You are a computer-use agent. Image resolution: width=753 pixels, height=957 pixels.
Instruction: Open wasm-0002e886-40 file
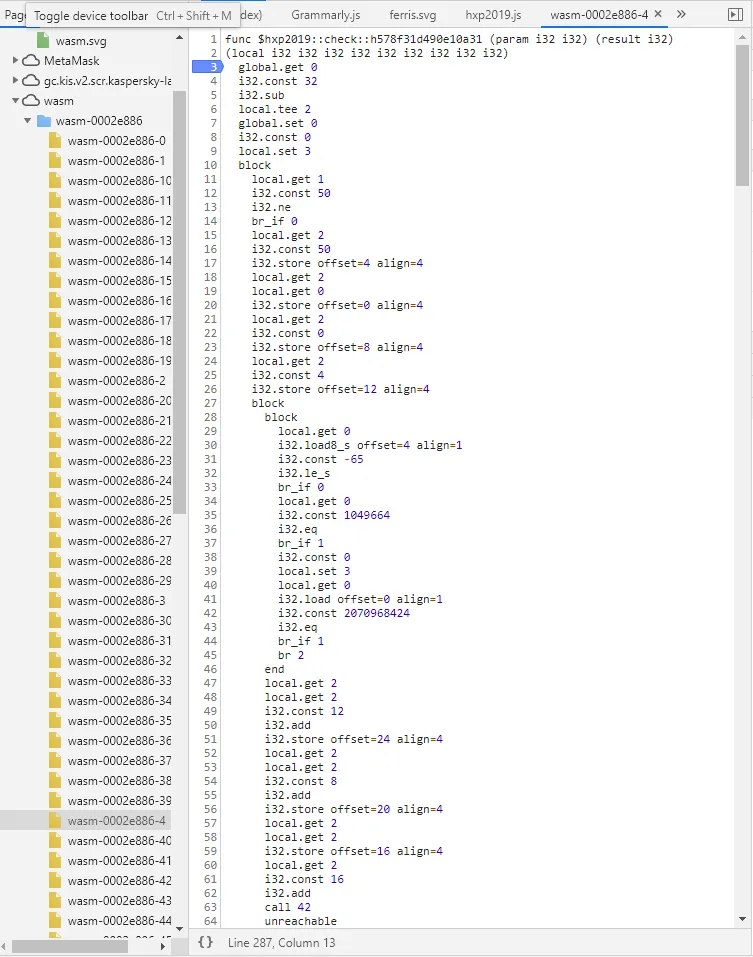(120, 840)
